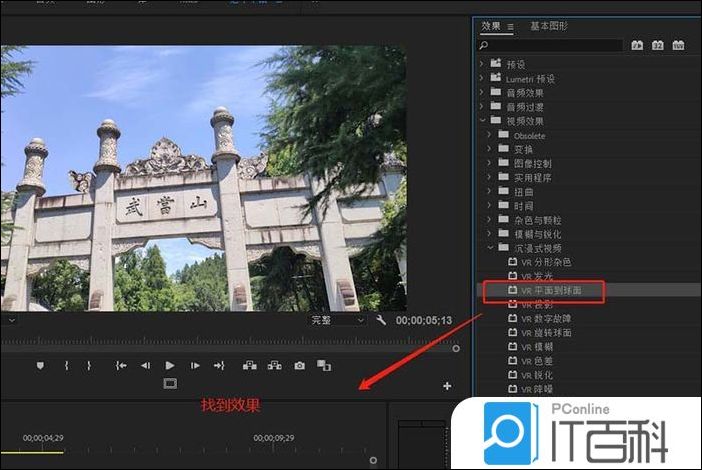
Task: Switch to the 基本图形 tab
Action: tap(549, 26)
